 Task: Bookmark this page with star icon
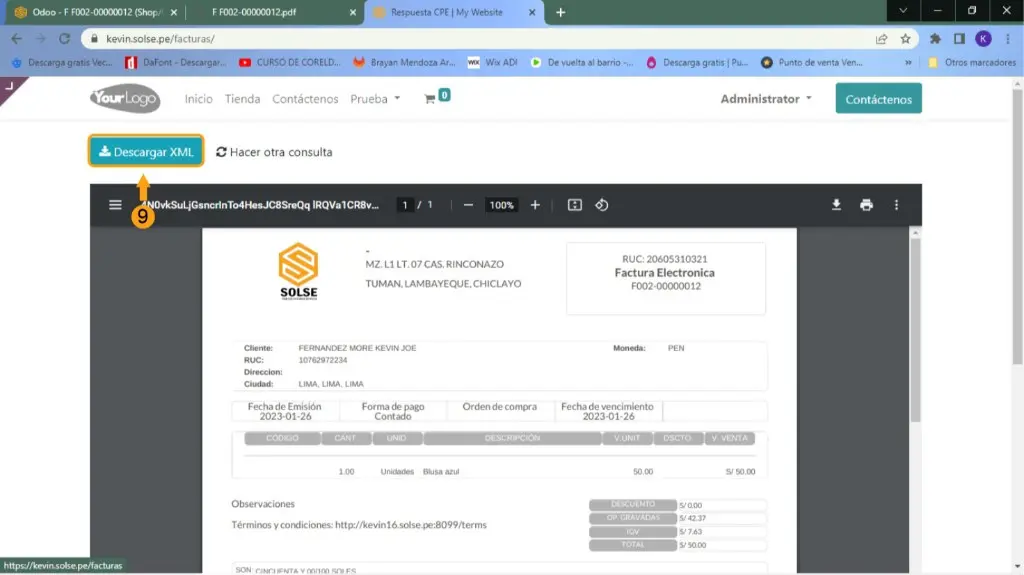(905, 39)
